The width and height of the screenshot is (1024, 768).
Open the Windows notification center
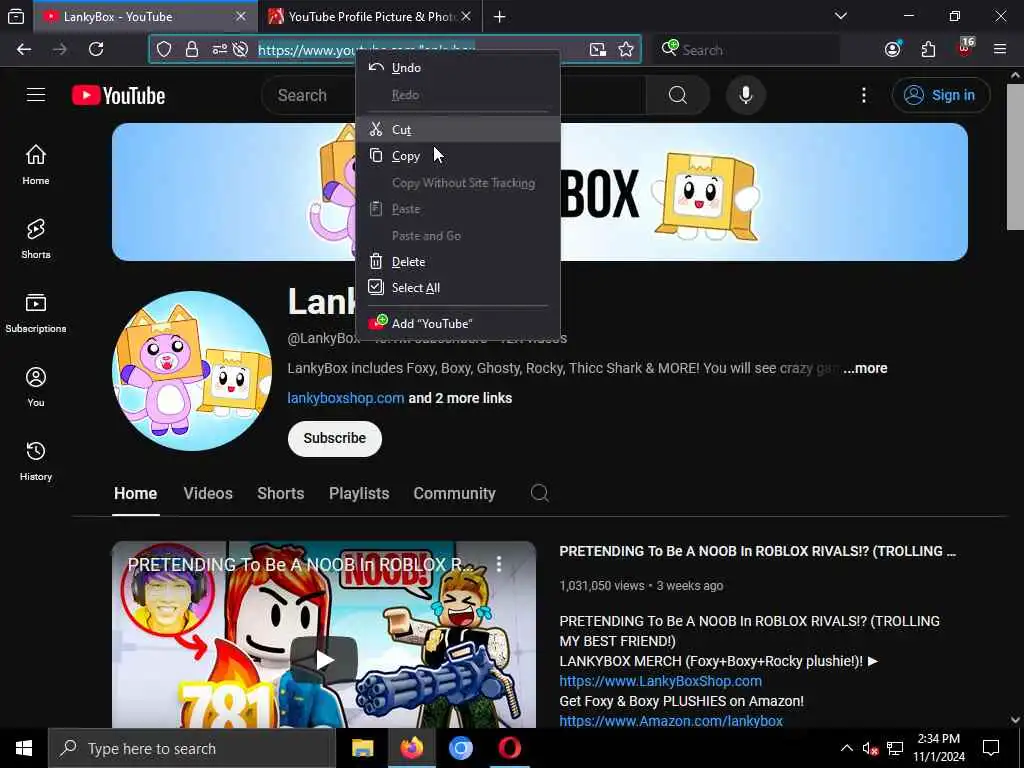coord(991,748)
